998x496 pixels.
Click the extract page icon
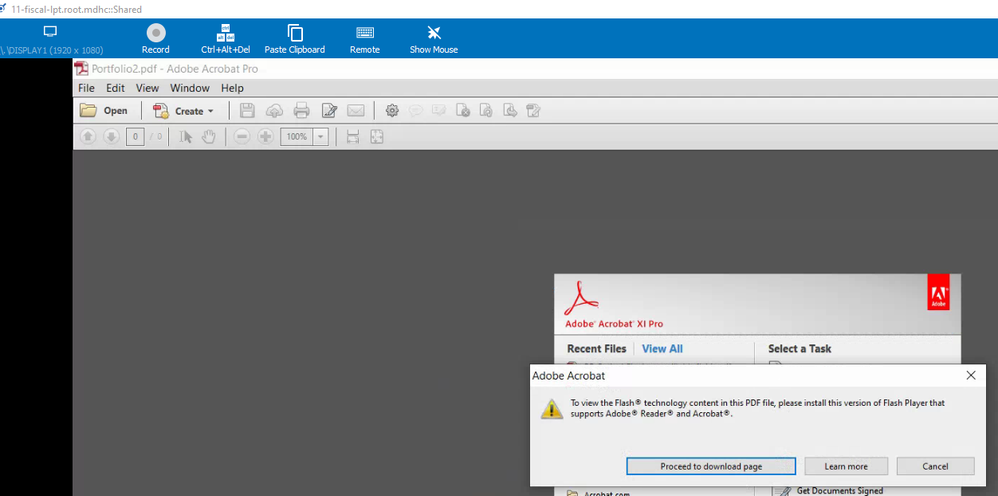[510, 111]
